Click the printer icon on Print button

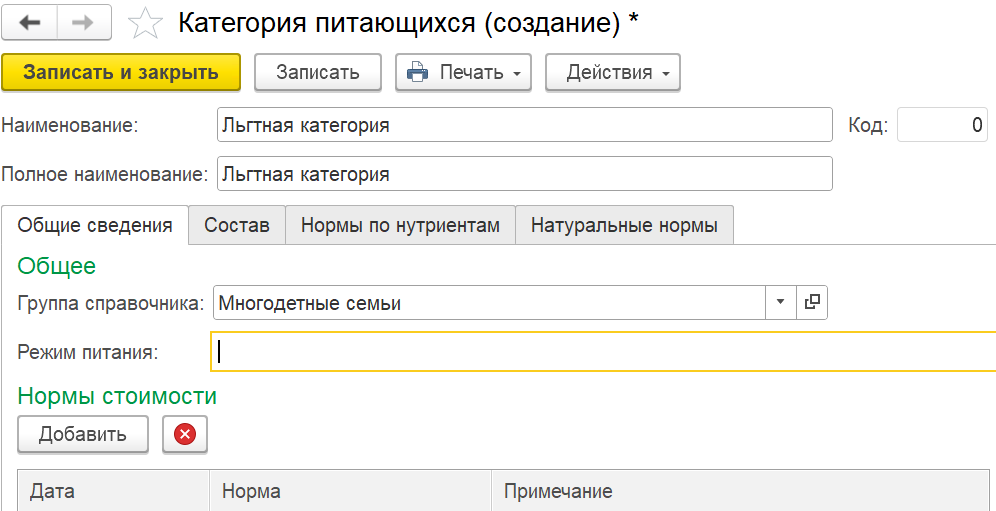[x=418, y=73]
